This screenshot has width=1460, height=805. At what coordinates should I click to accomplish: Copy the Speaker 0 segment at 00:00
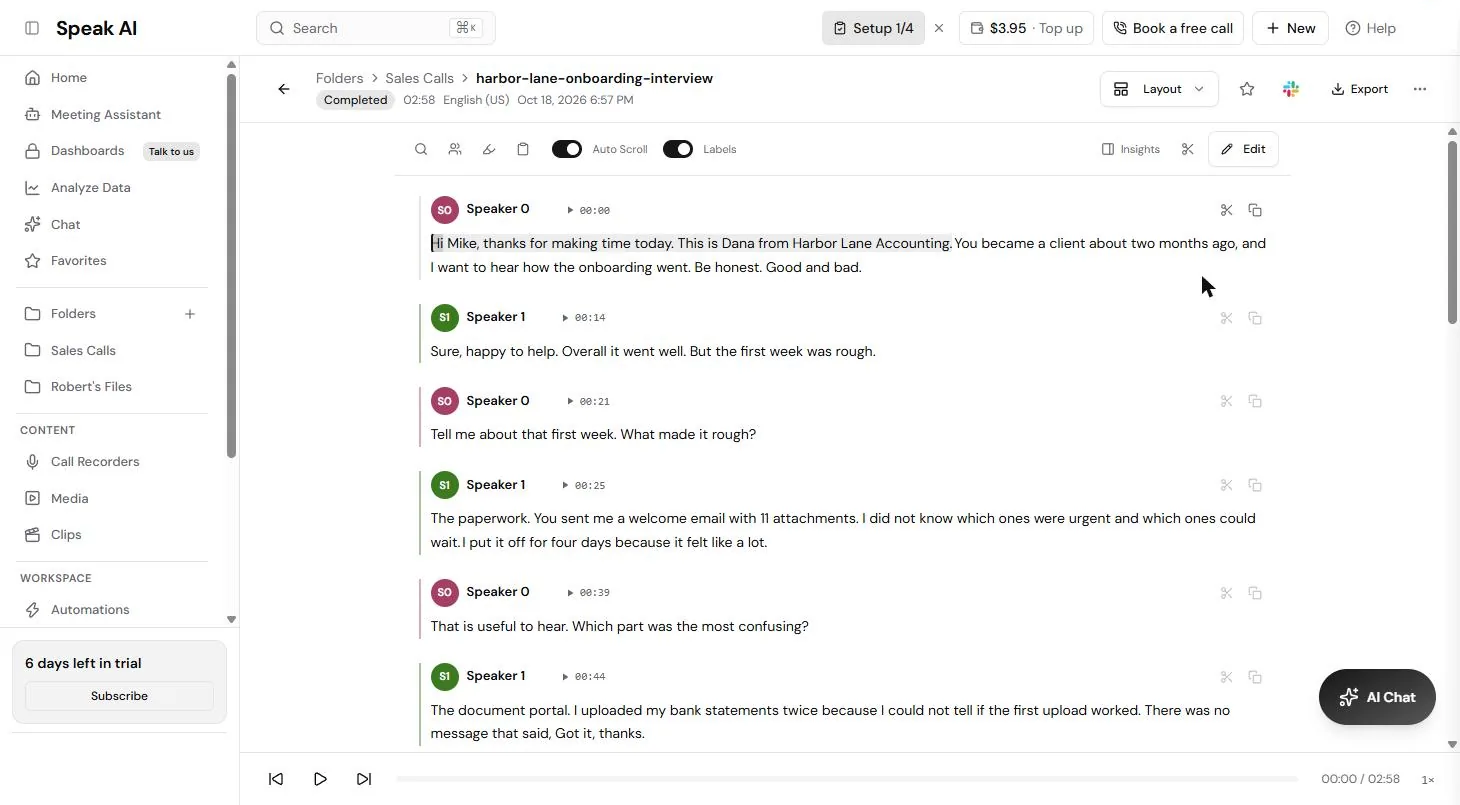(x=1255, y=210)
